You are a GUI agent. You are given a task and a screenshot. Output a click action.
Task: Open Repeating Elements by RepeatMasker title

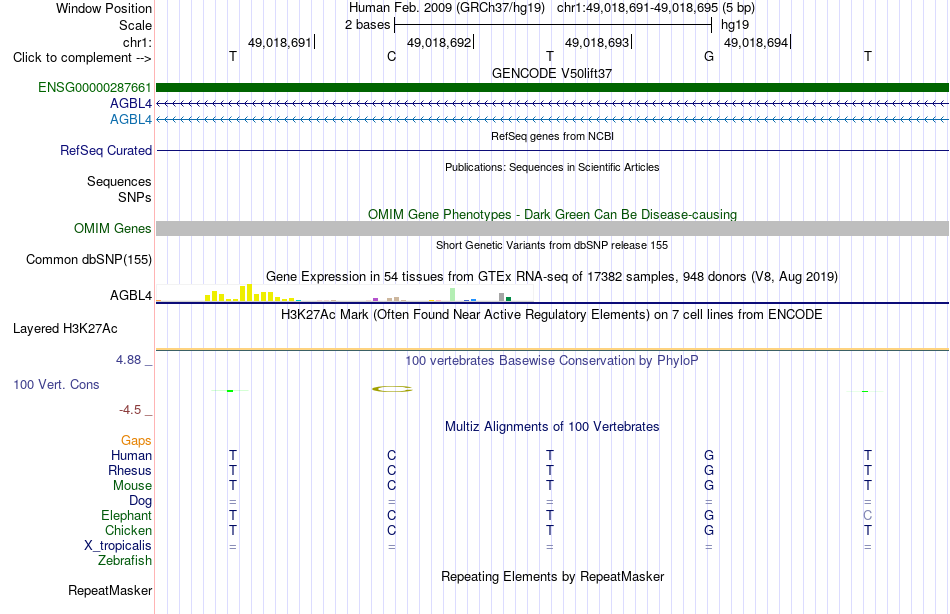tap(552, 577)
